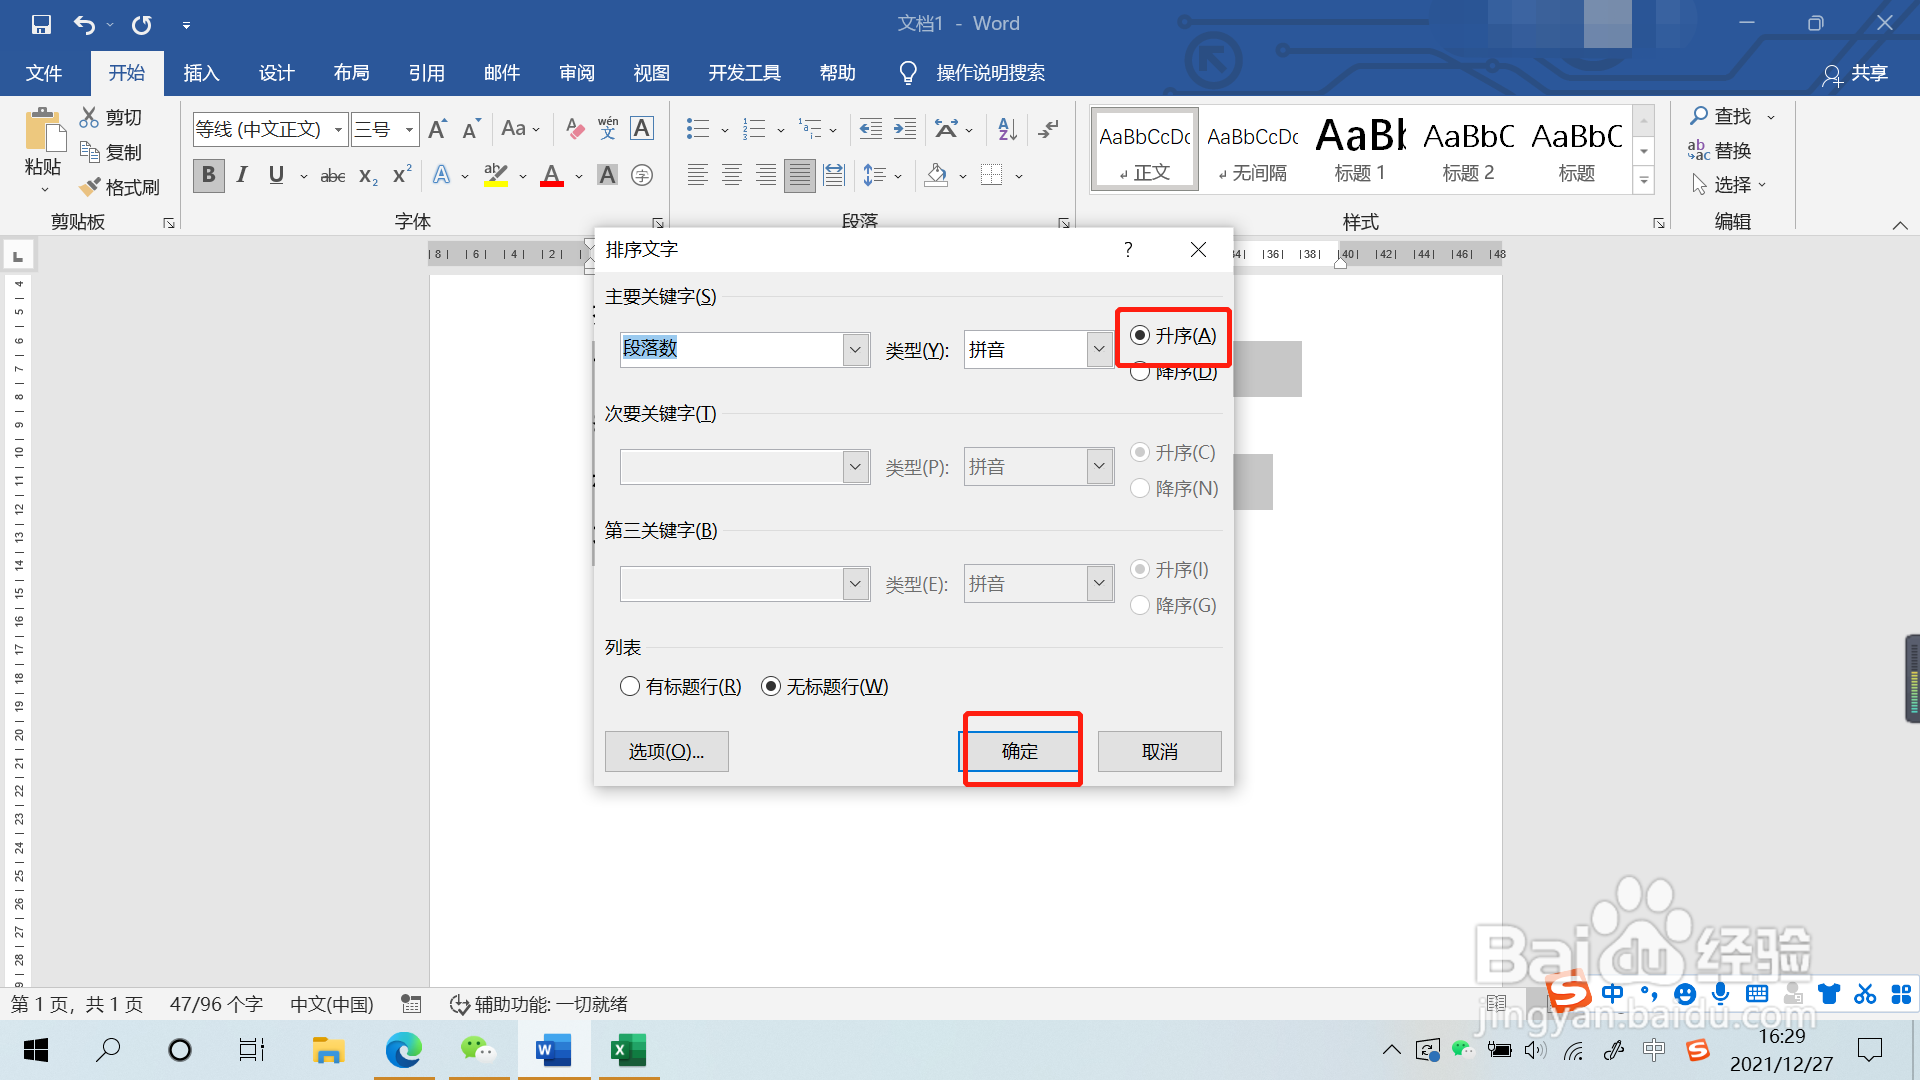Click the bullet list icon

pos(697,129)
